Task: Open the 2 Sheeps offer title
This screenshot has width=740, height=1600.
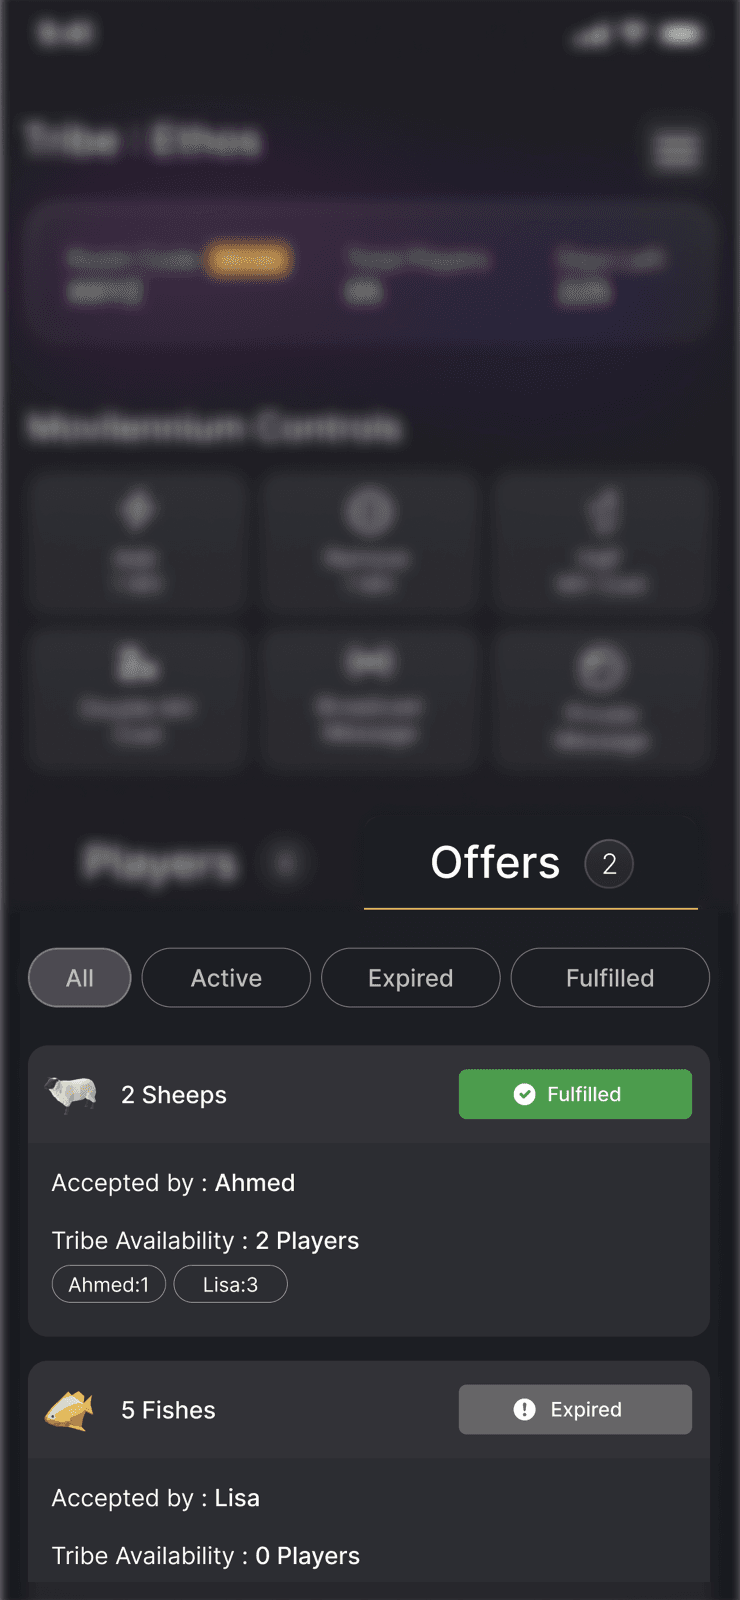Action: click(x=174, y=1095)
